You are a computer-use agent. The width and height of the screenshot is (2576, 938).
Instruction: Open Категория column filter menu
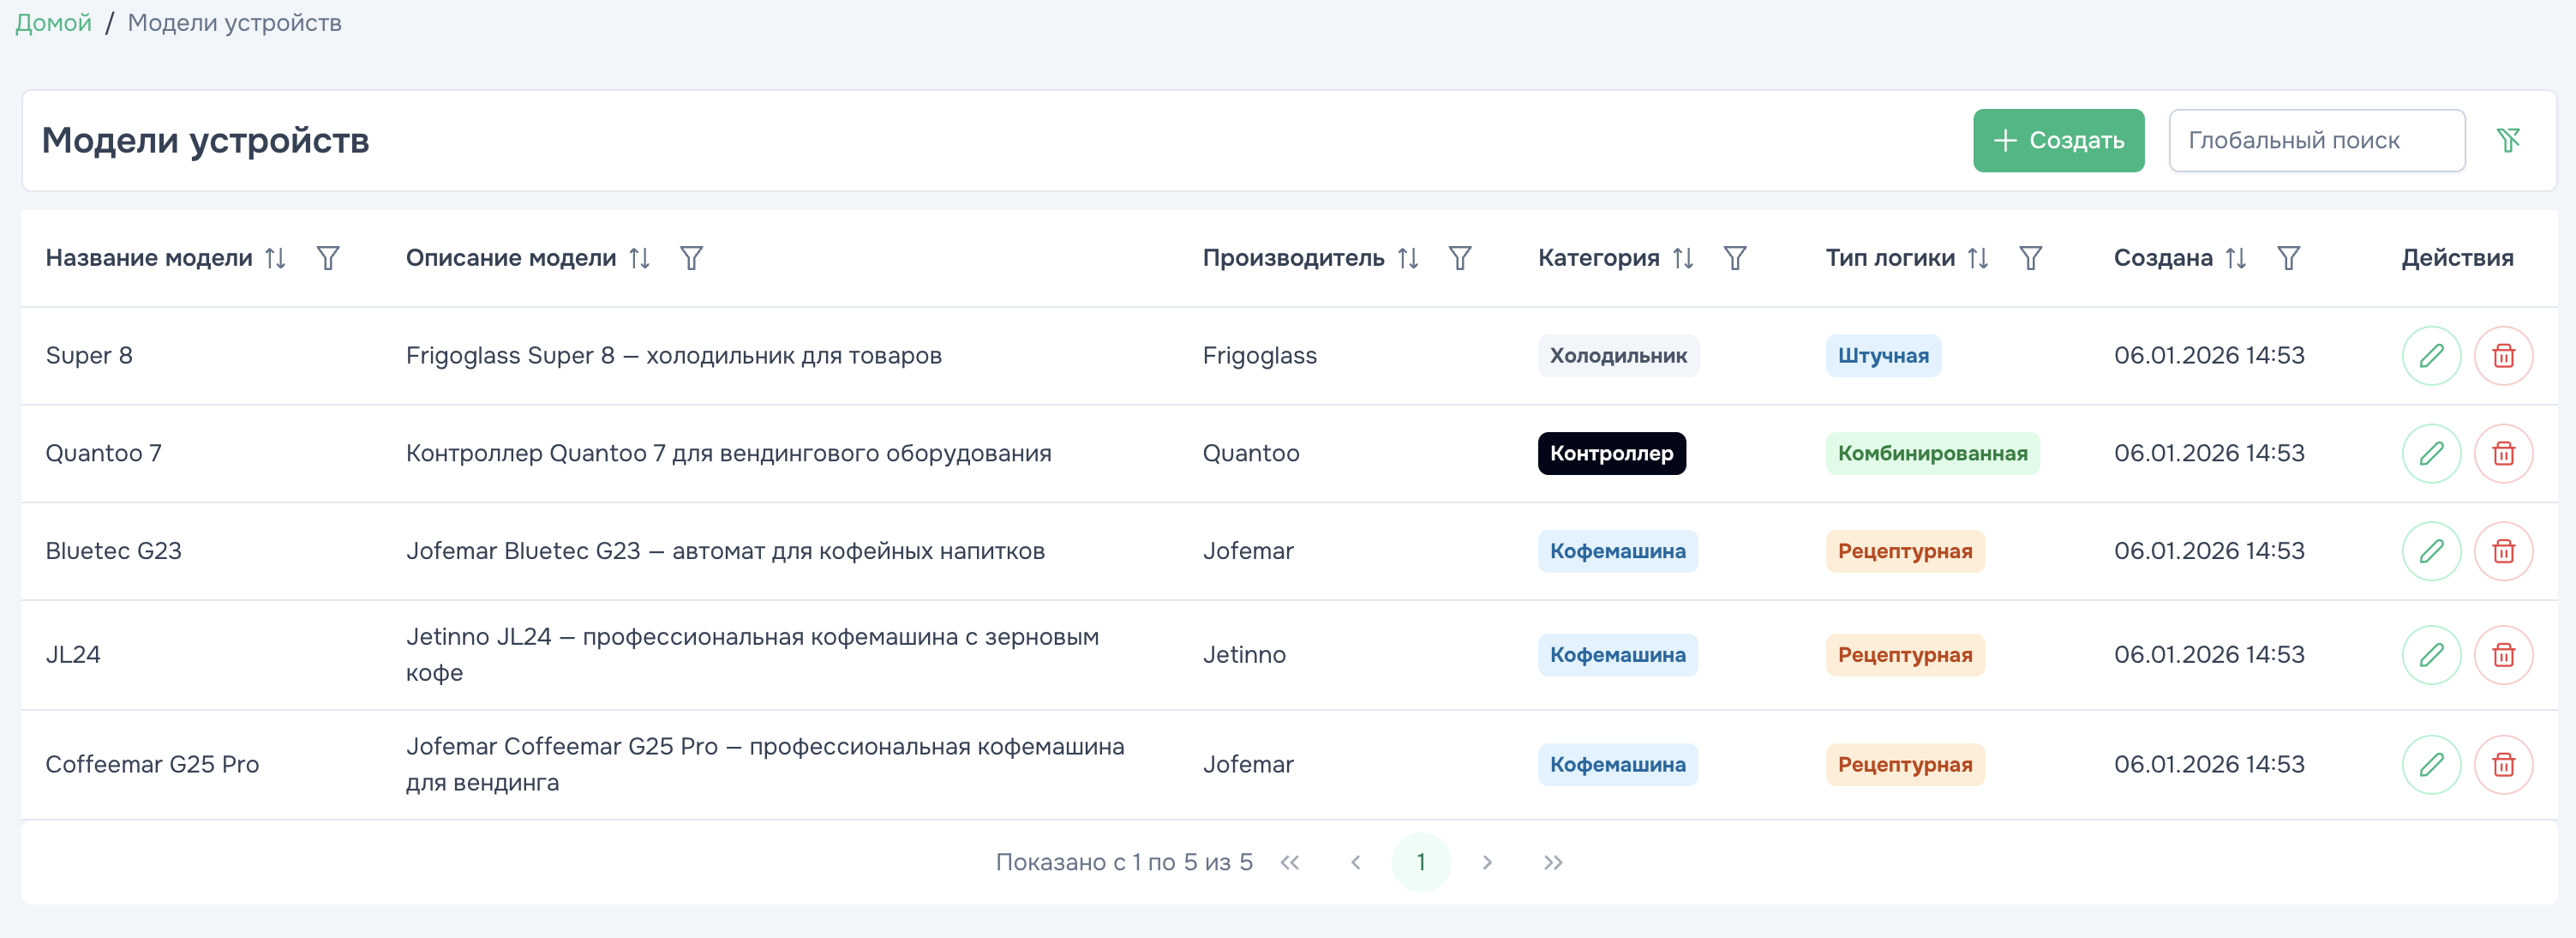pyautogui.click(x=1734, y=258)
